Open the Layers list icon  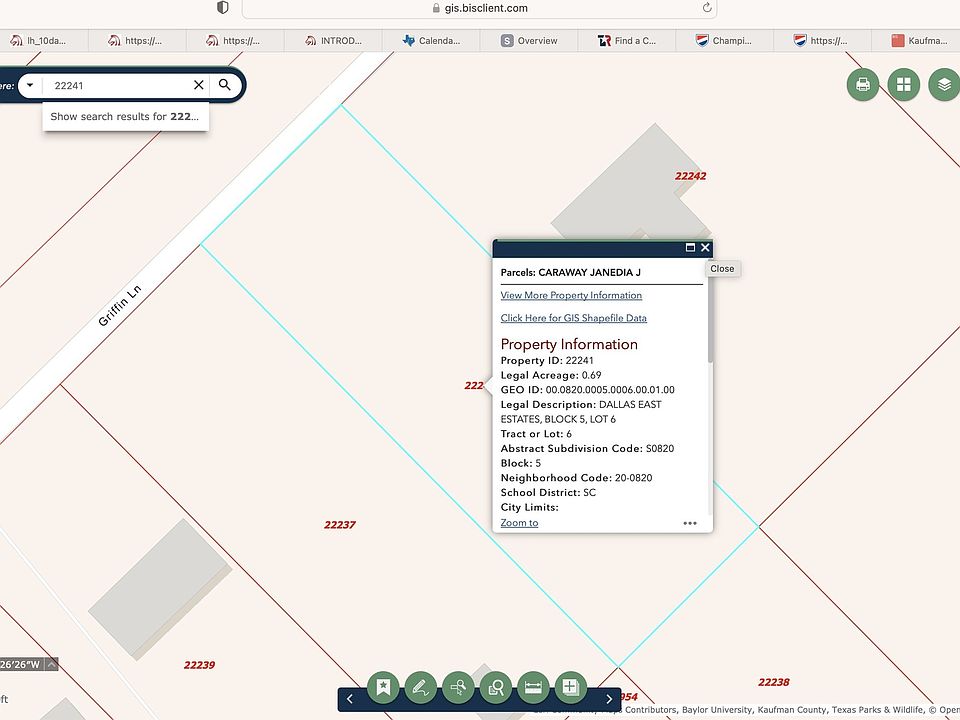coord(943,85)
